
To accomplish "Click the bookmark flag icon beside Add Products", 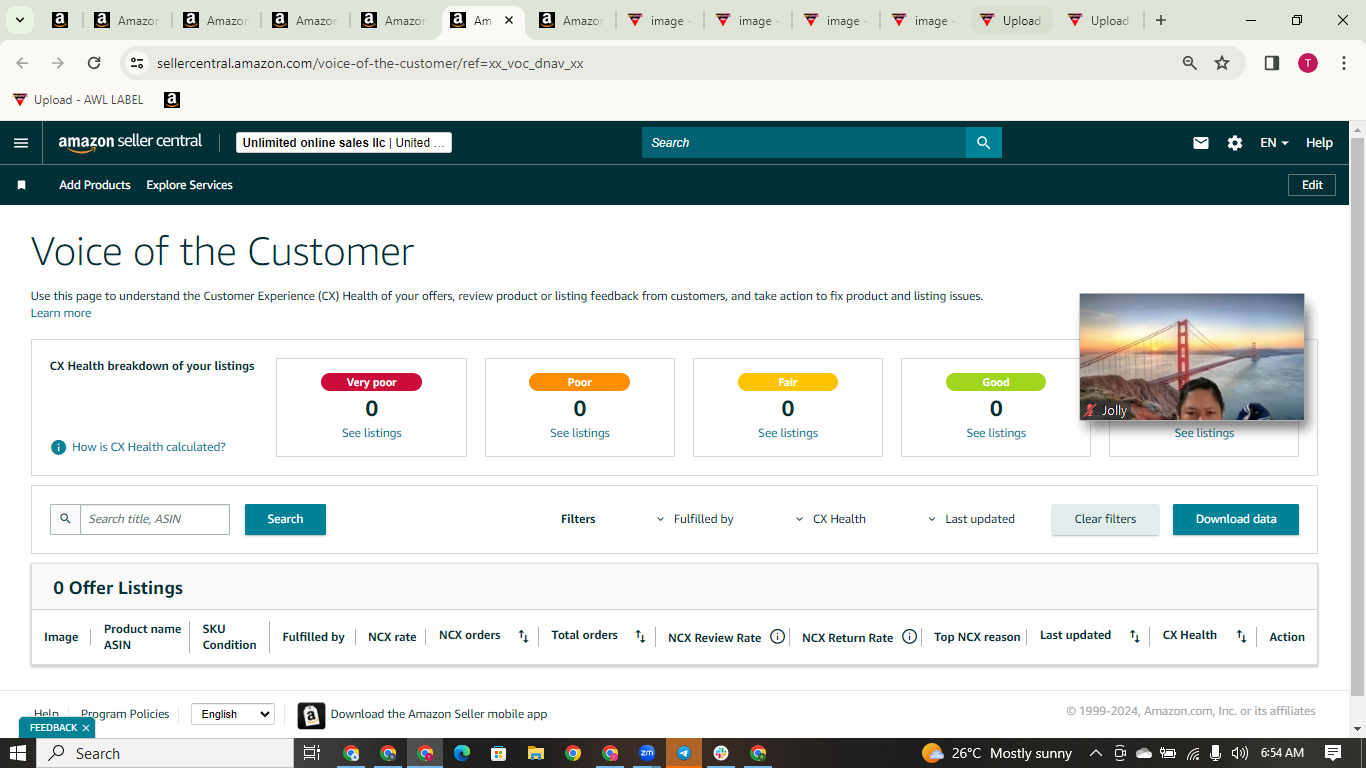I will [21, 185].
